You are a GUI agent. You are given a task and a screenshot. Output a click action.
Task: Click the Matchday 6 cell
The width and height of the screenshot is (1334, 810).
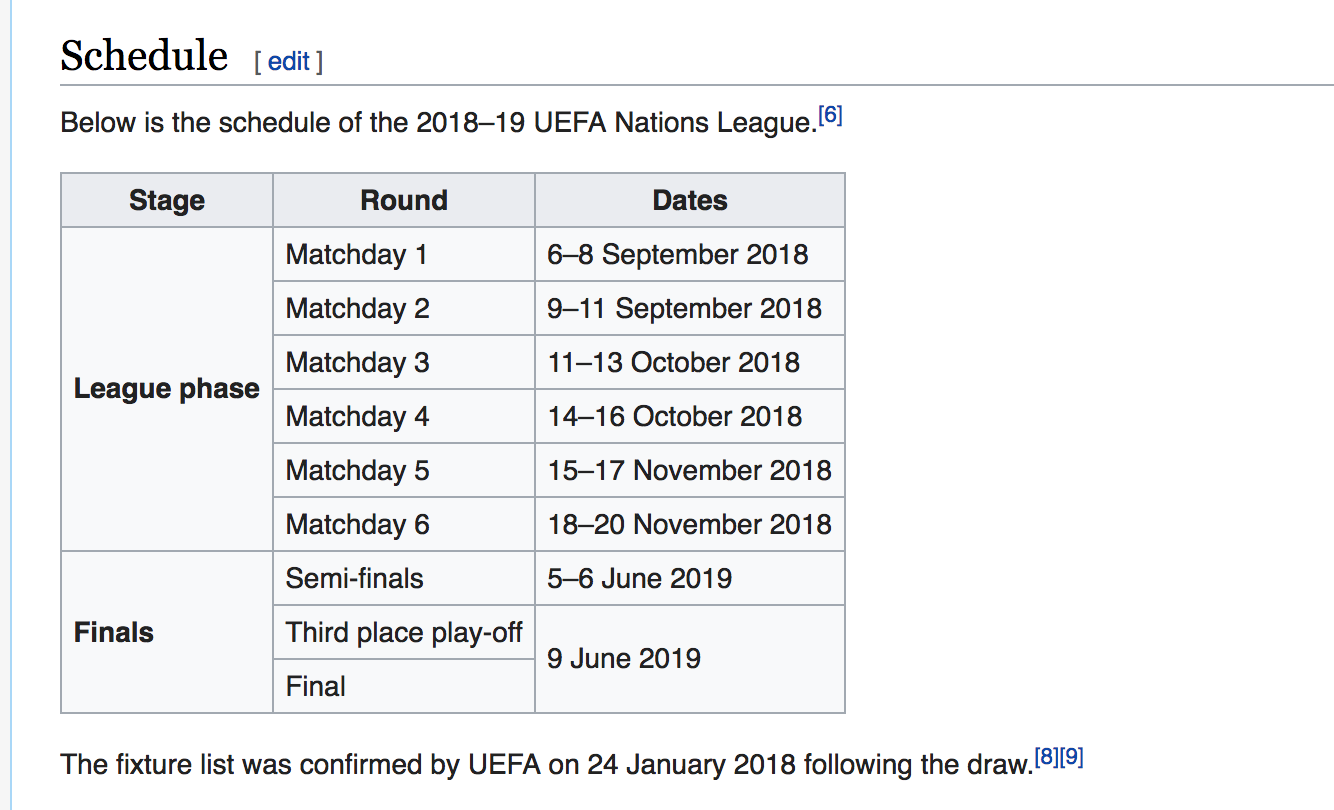click(x=357, y=525)
